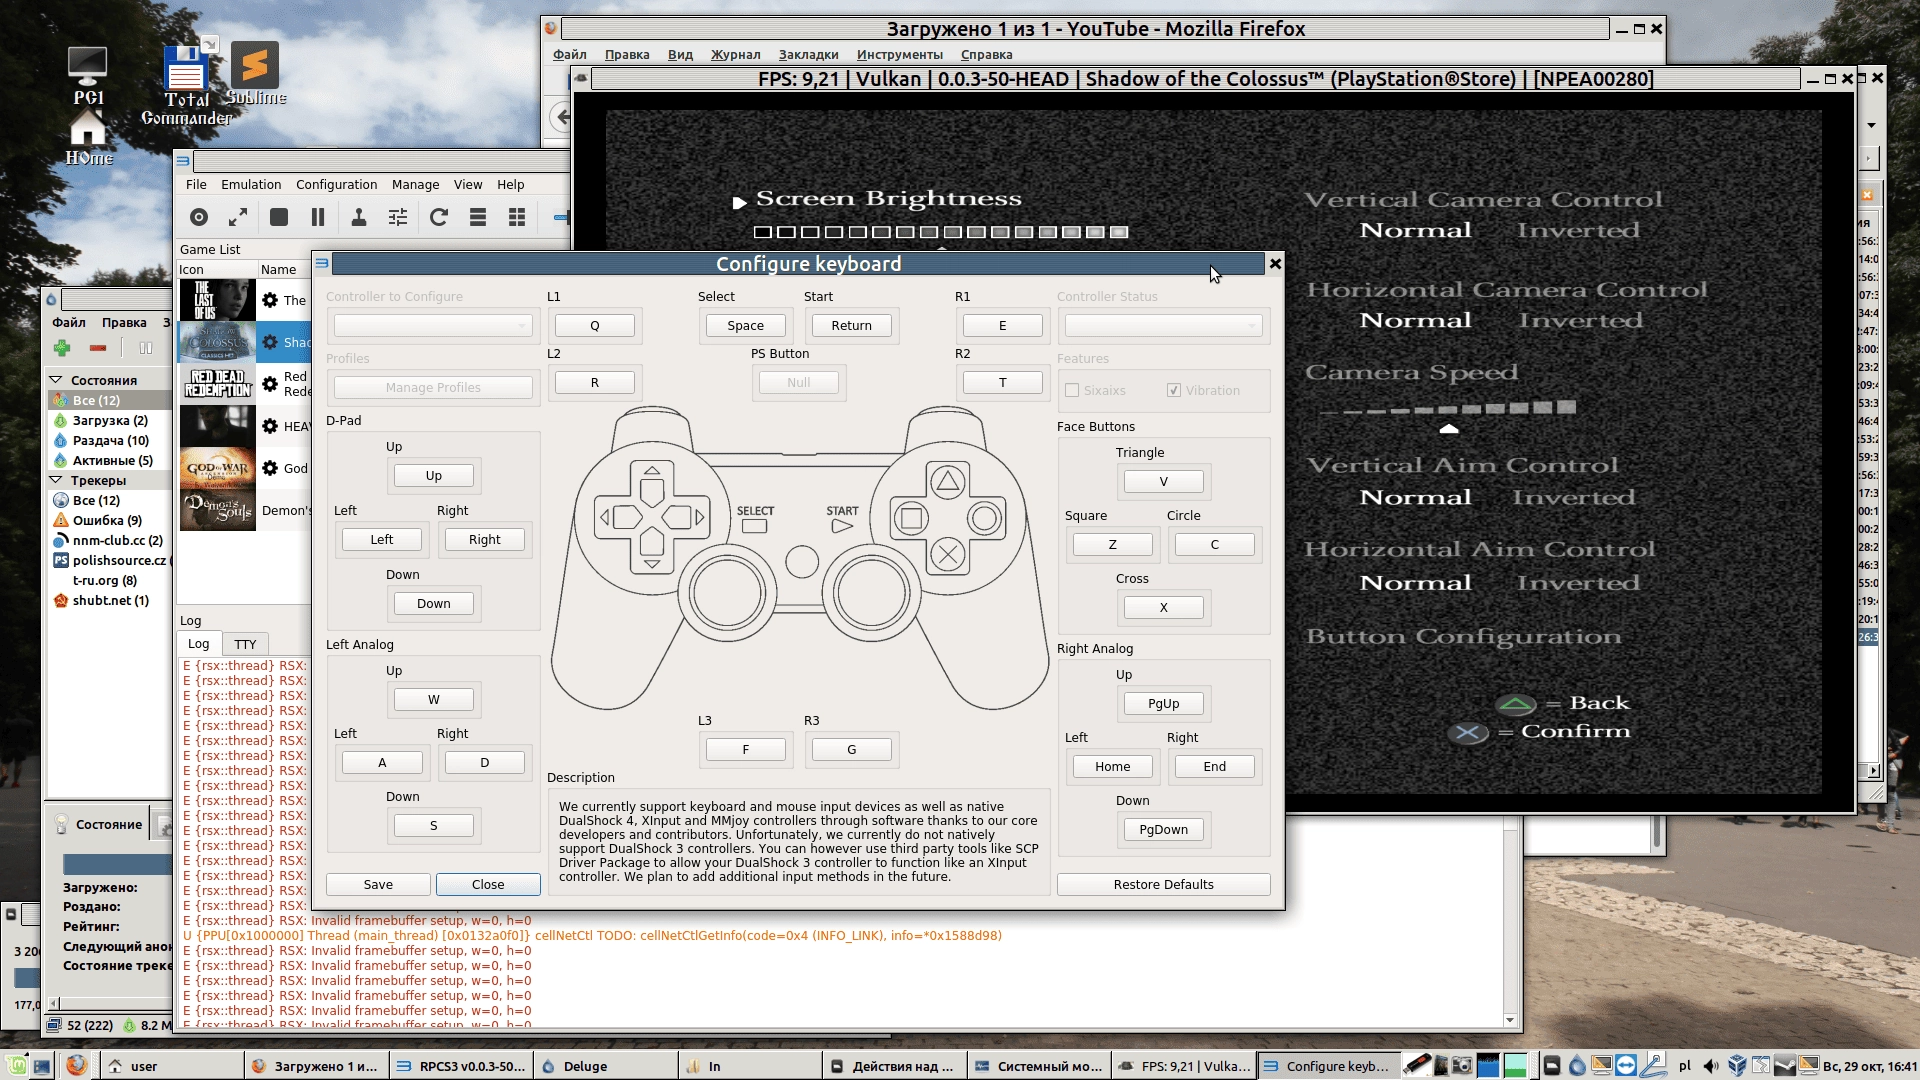Open the Configuration menu in RPCS3
This screenshot has width=1920, height=1080.
click(x=336, y=184)
